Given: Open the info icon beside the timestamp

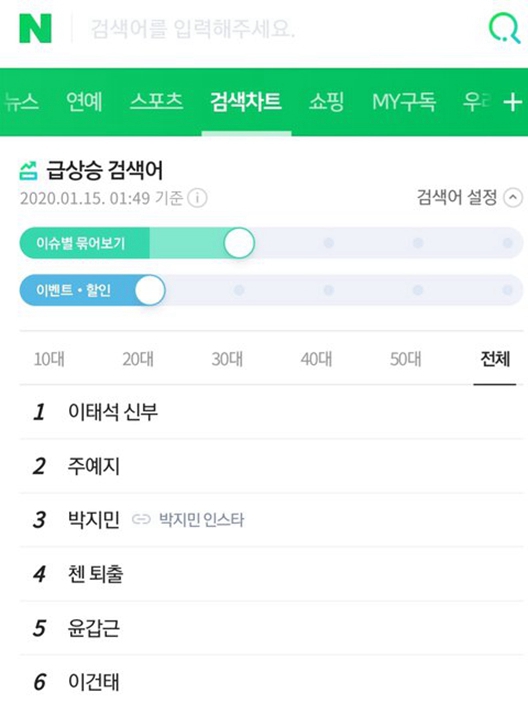Looking at the screenshot, I should click(197, 198).
